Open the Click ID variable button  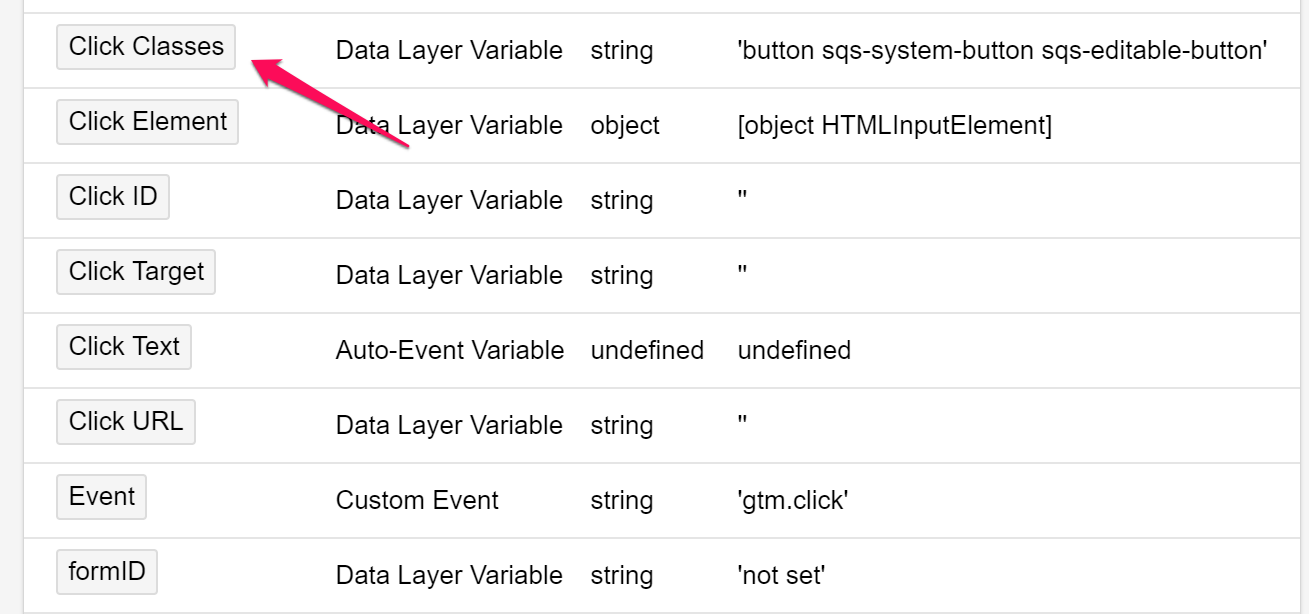coord(113,197)
